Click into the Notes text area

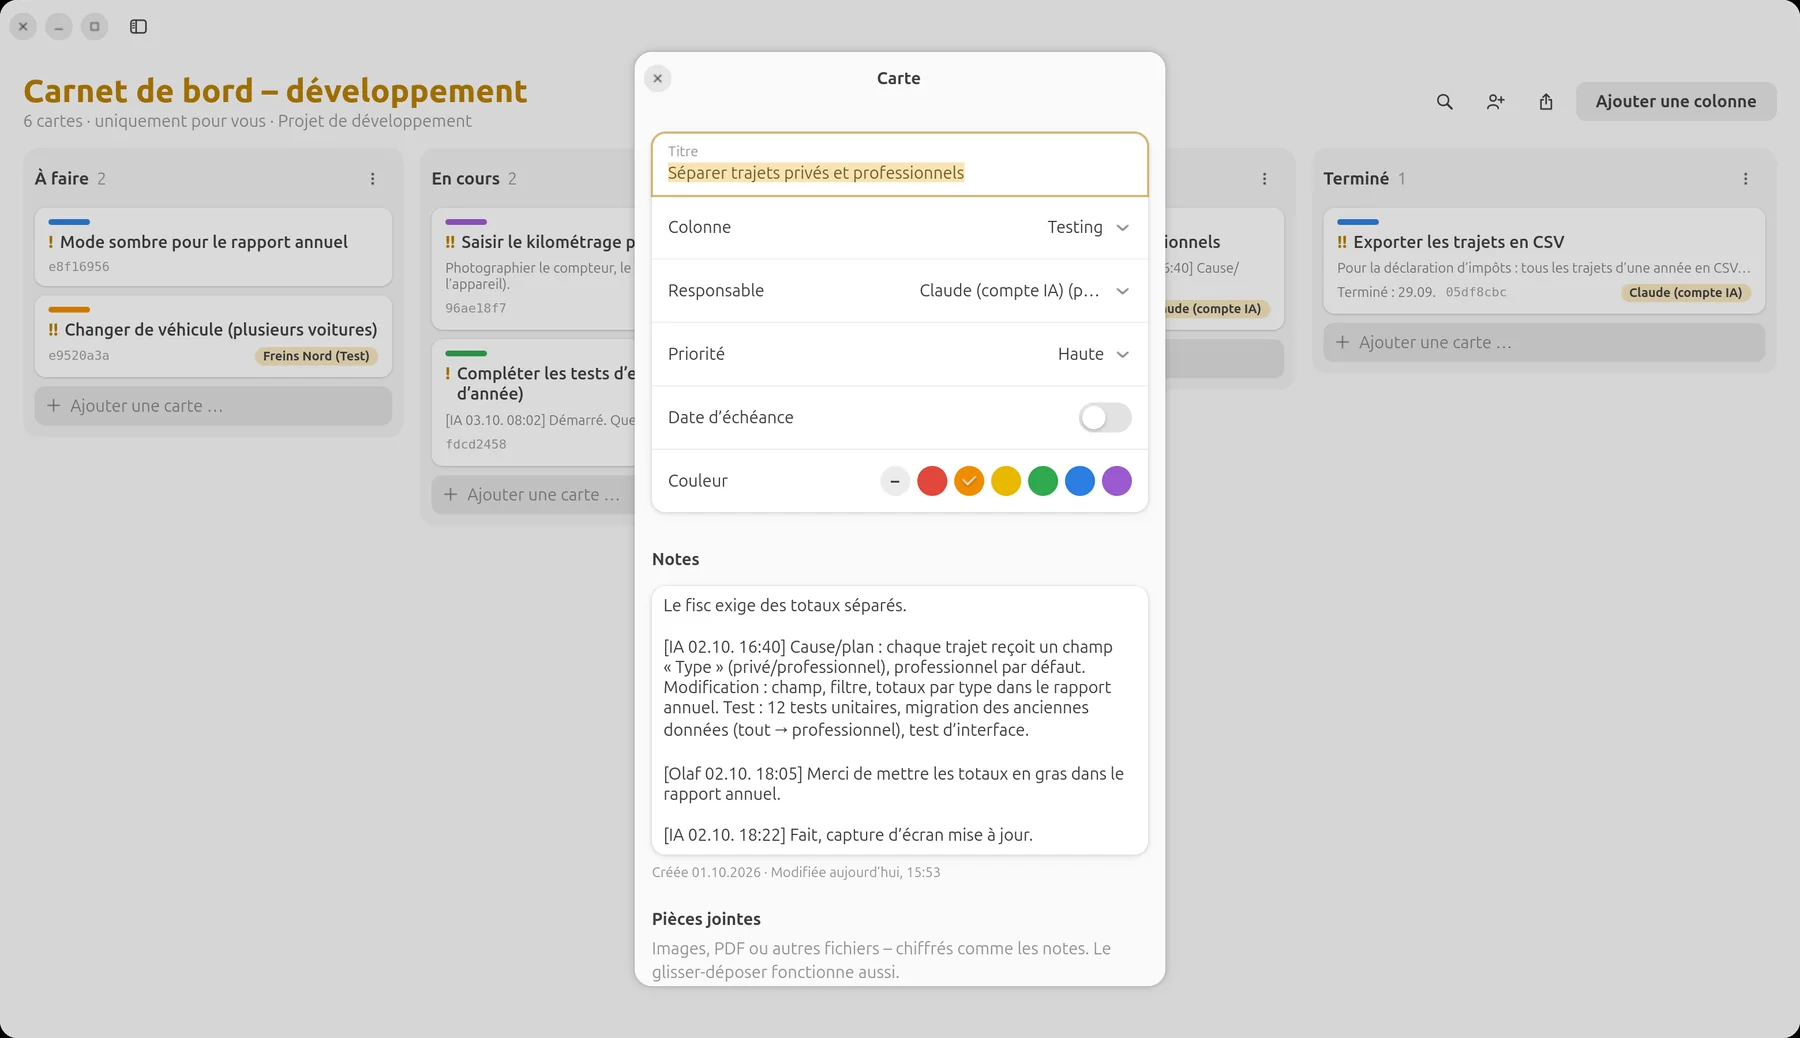point(899,720)
